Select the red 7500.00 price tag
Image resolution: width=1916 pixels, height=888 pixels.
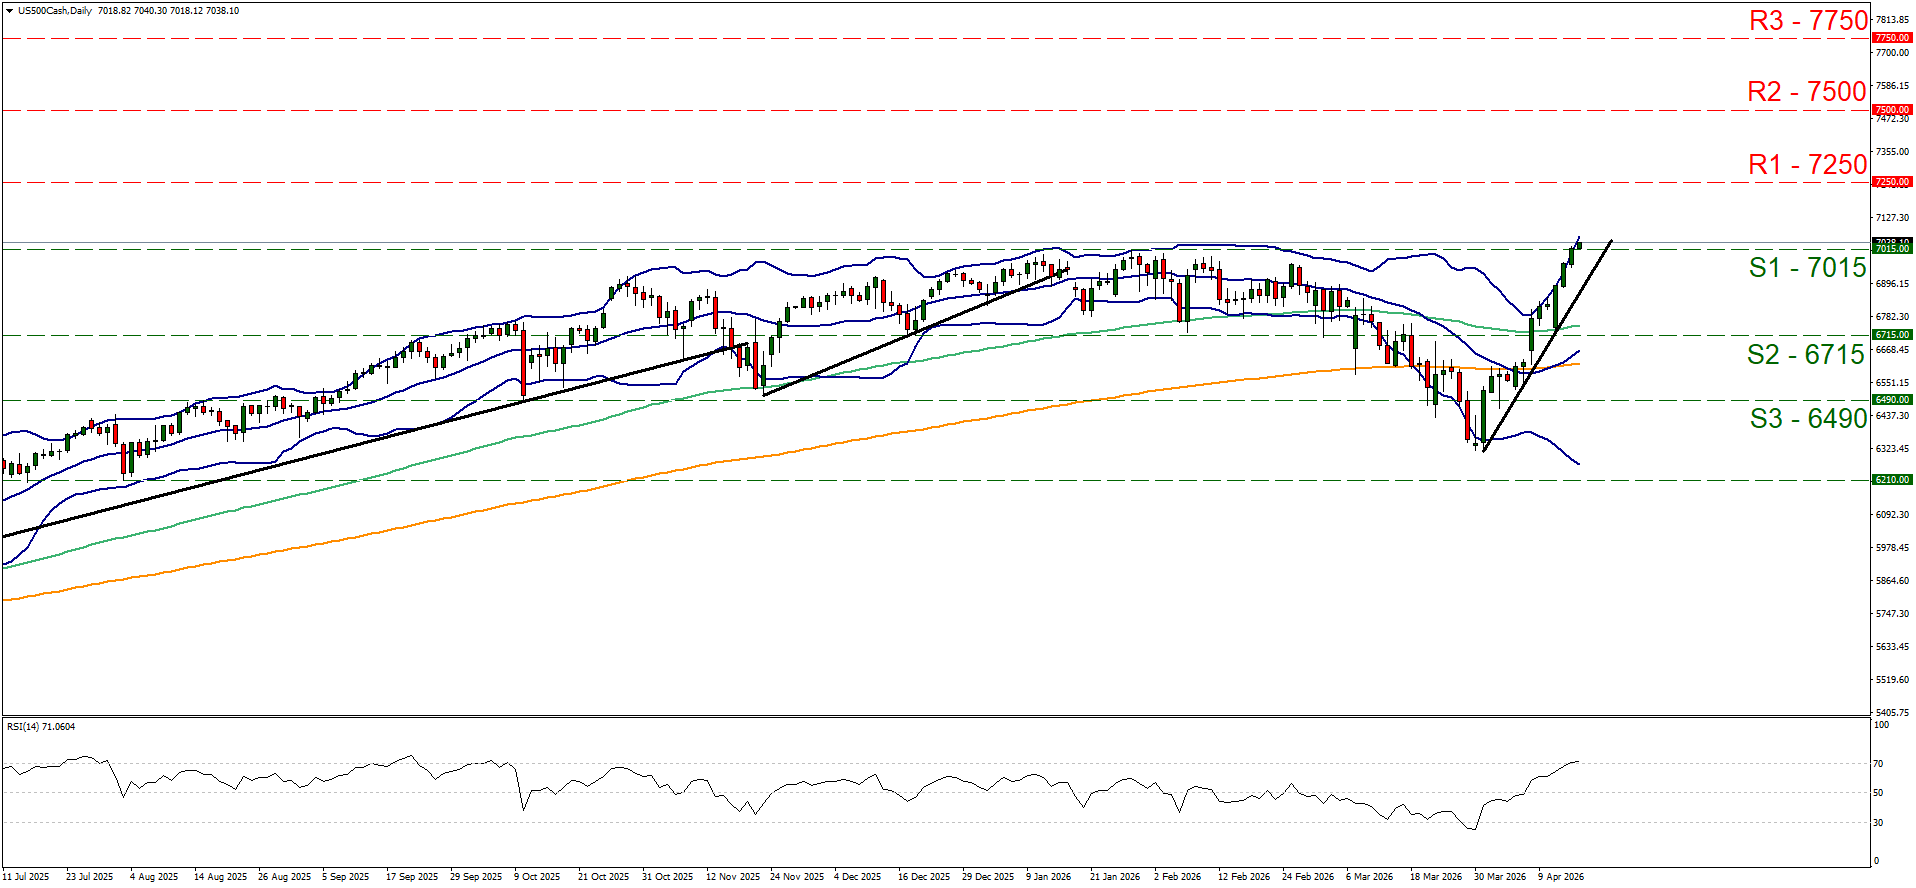pyautogui.click(x=1891, y=110)
